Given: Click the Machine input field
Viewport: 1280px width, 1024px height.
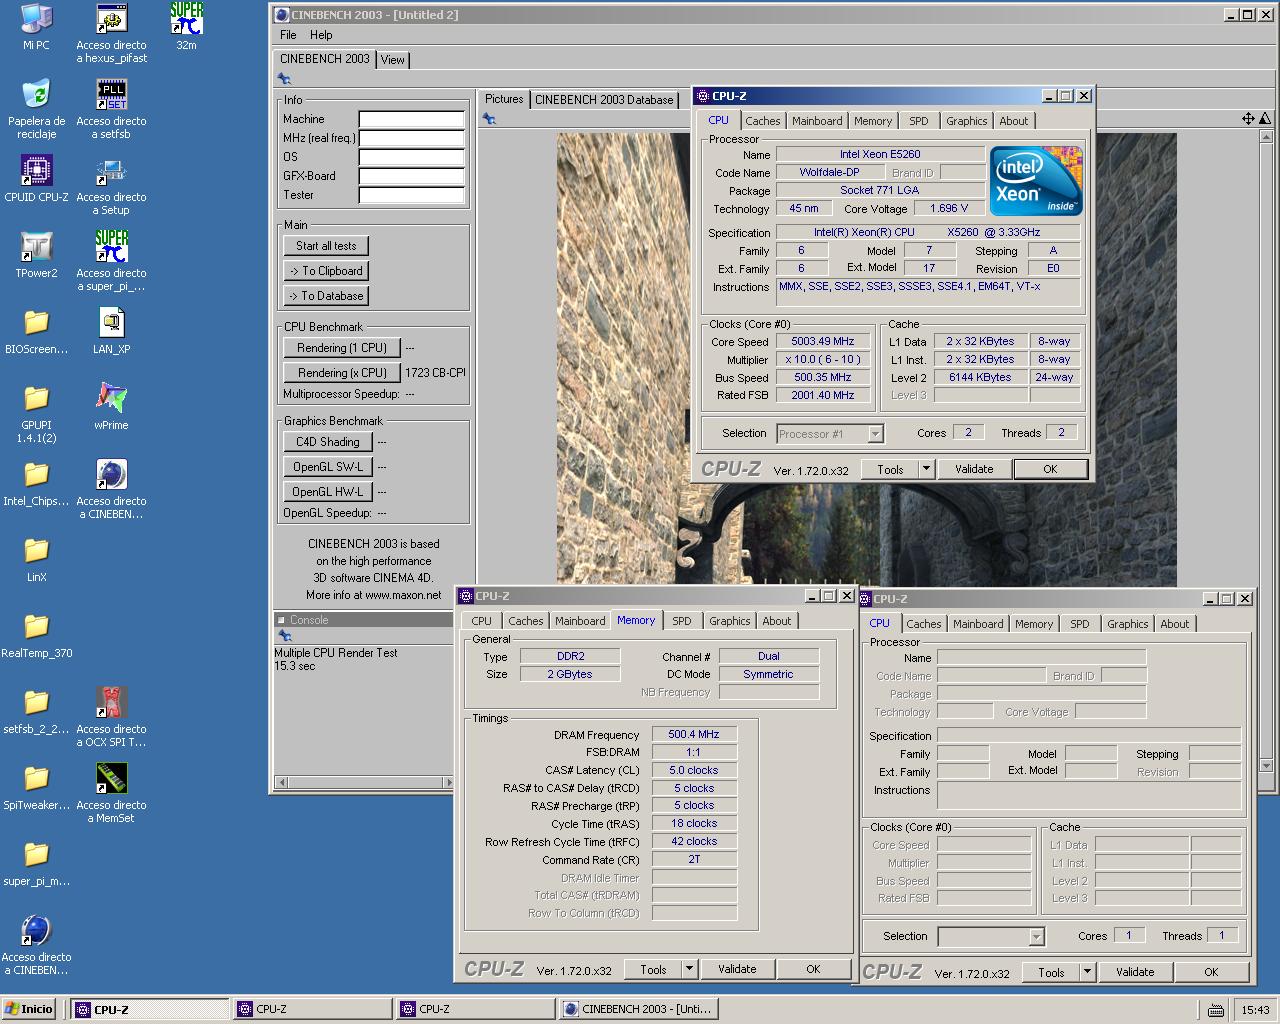Looking at the screenshot, I should pos(411,119).
